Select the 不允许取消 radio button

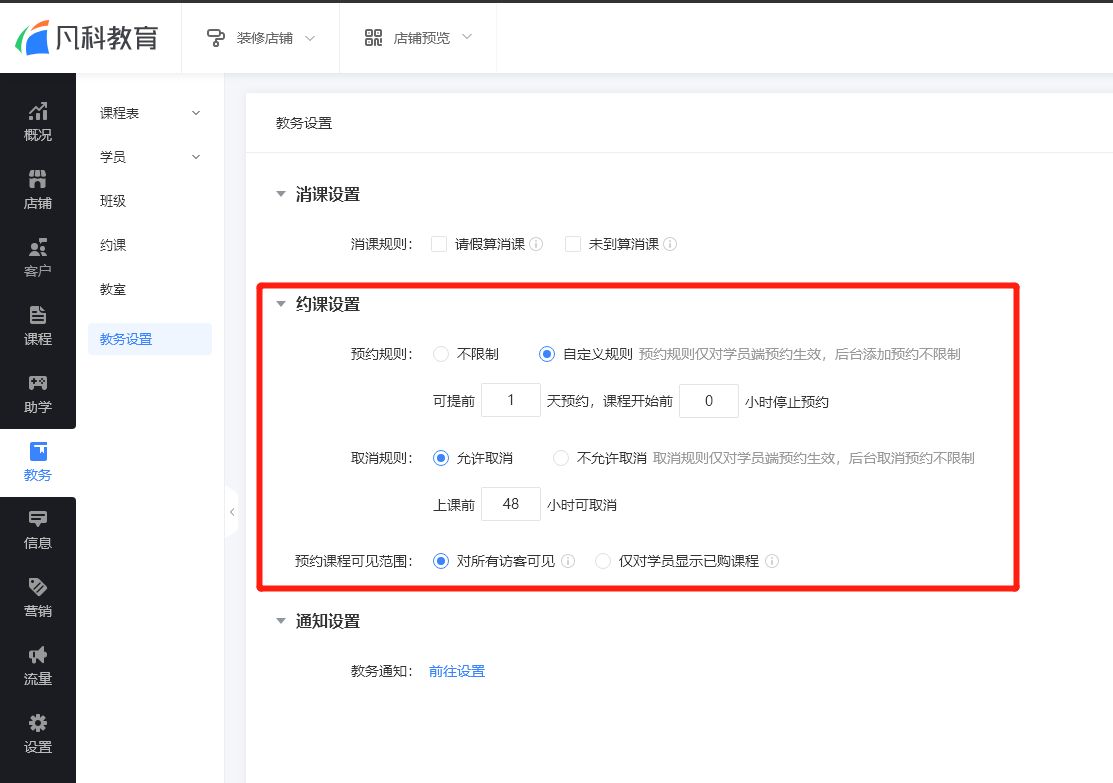point(561,459)
